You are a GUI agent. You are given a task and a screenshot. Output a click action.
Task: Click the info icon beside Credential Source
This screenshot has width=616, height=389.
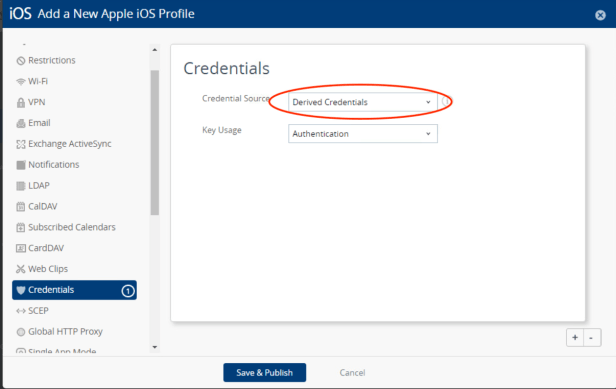[x=446, y=101]
